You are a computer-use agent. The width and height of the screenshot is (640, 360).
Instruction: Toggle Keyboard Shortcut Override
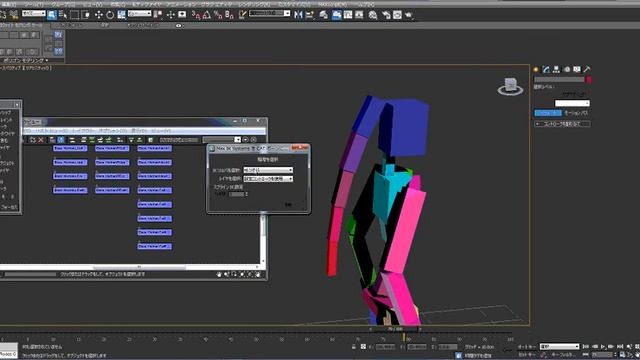pos(182,15)
